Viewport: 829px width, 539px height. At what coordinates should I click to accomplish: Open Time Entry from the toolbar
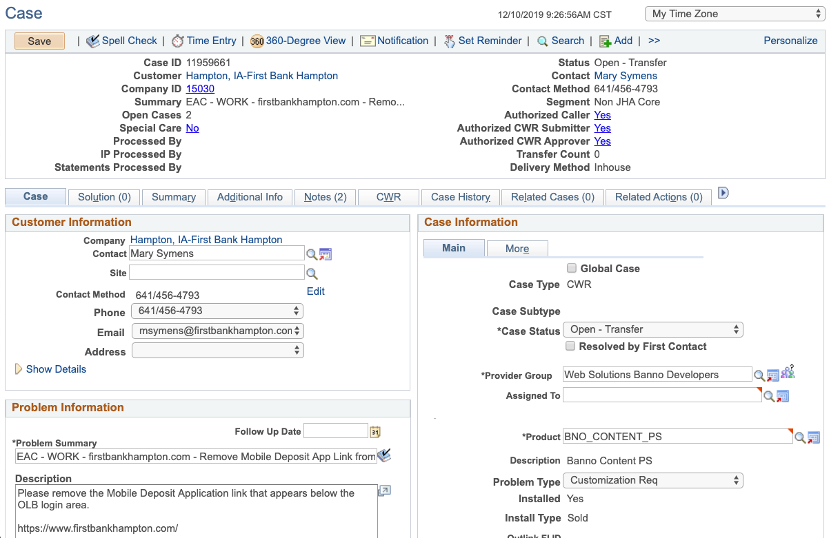(x=177, y=41)
